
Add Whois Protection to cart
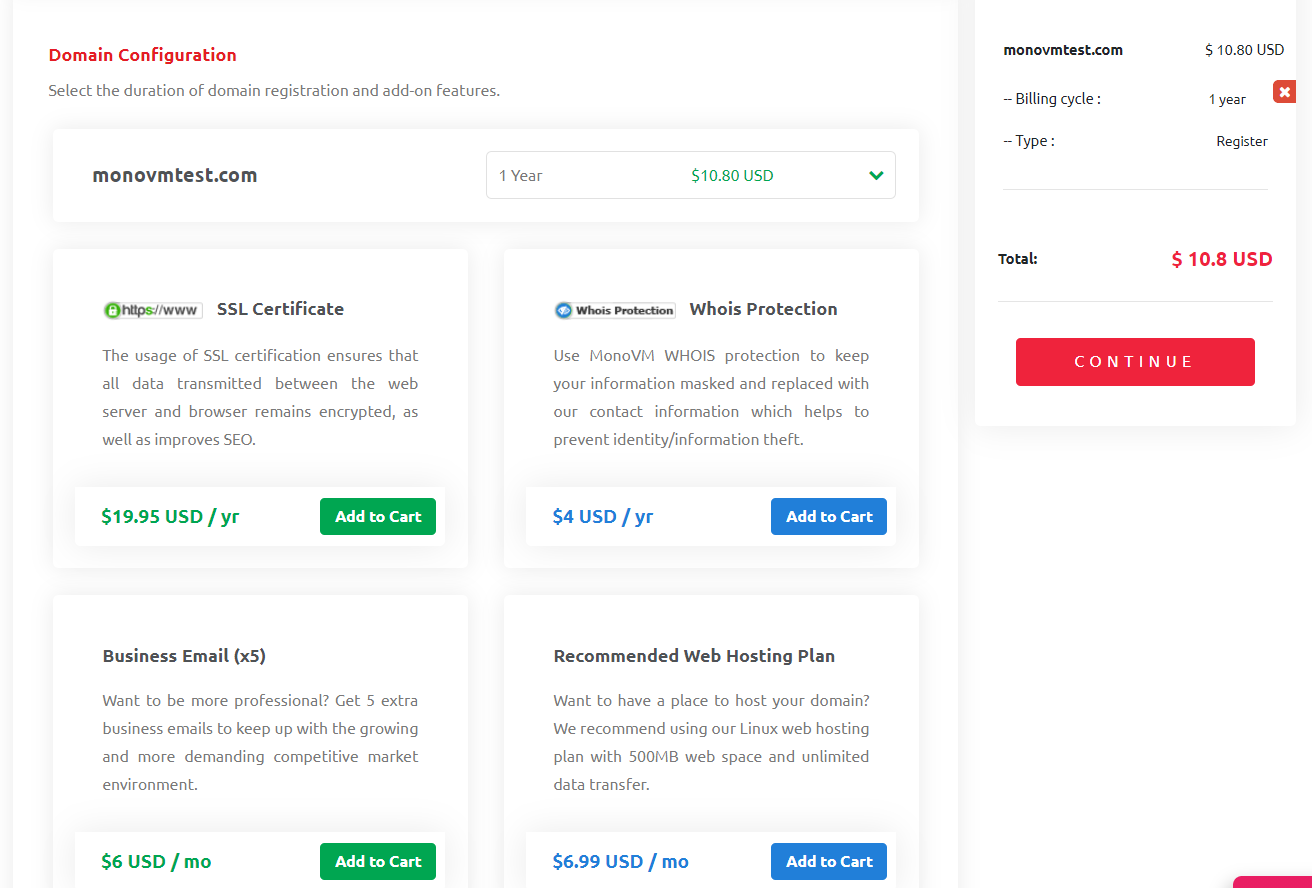coord(829,516)
